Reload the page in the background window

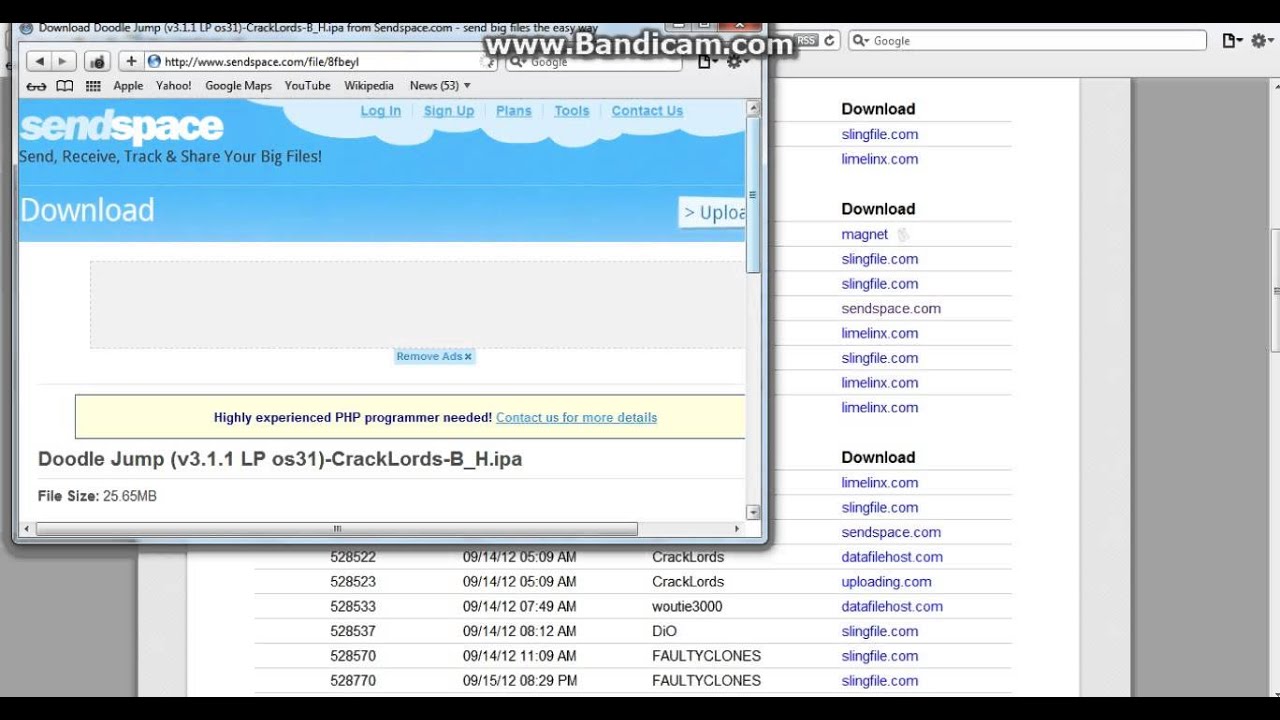click(830, 40)
